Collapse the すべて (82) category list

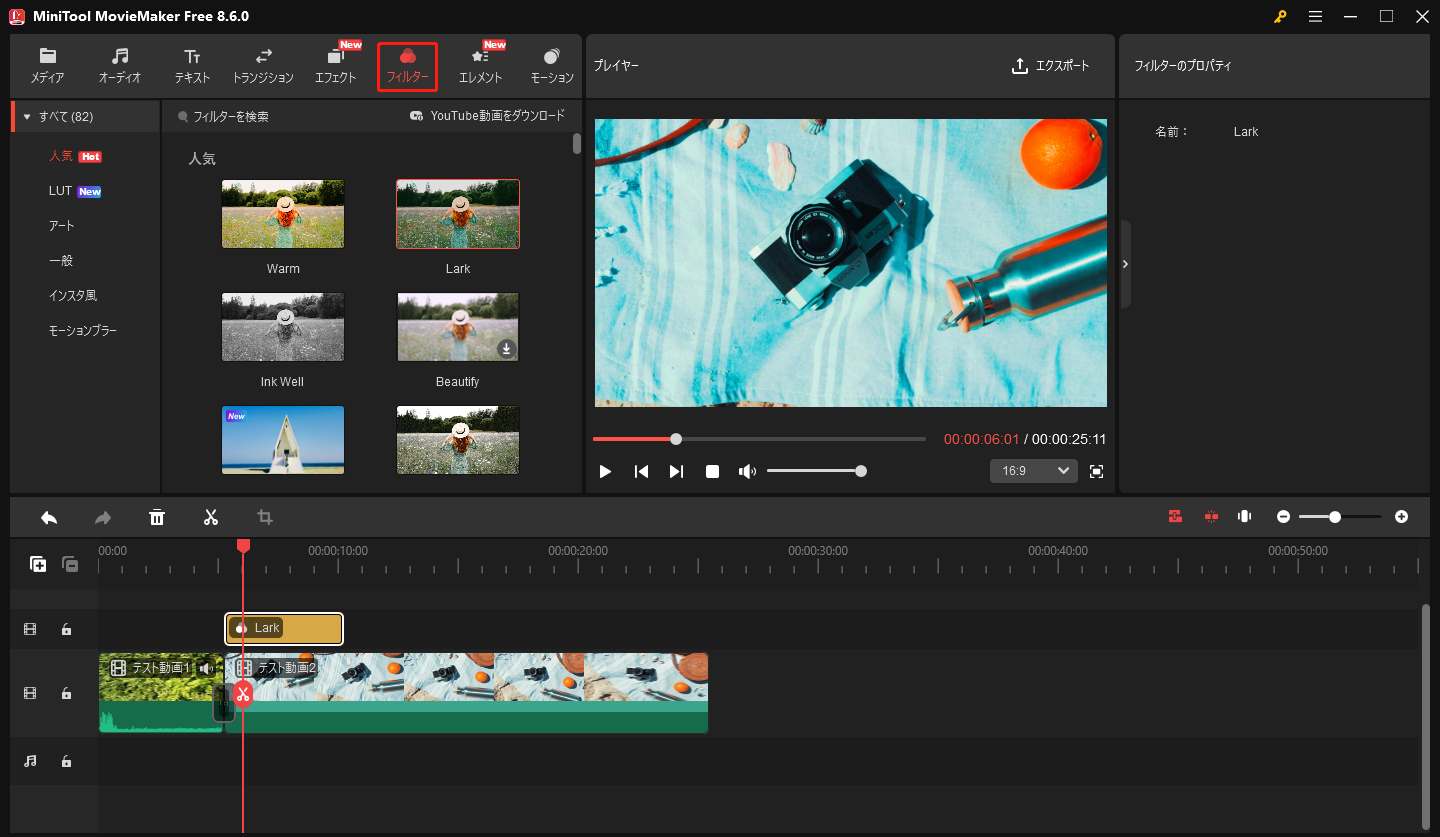[27, 116]
